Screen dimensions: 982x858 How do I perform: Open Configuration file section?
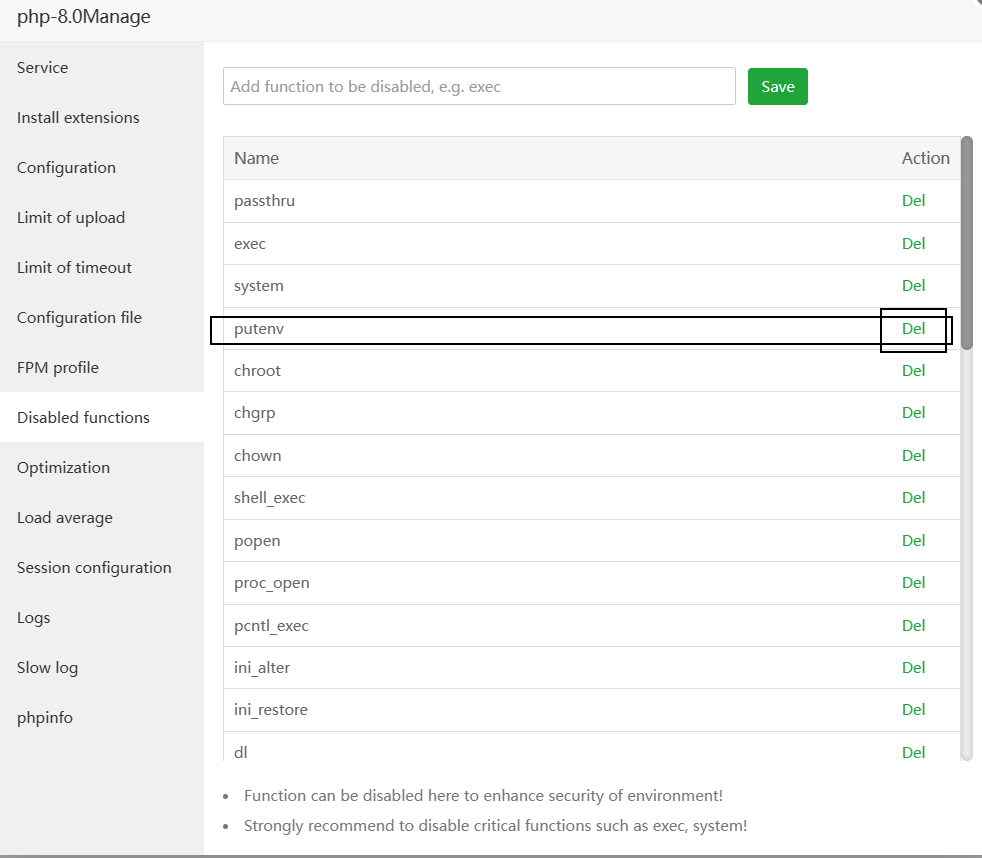tap(79, 318)
